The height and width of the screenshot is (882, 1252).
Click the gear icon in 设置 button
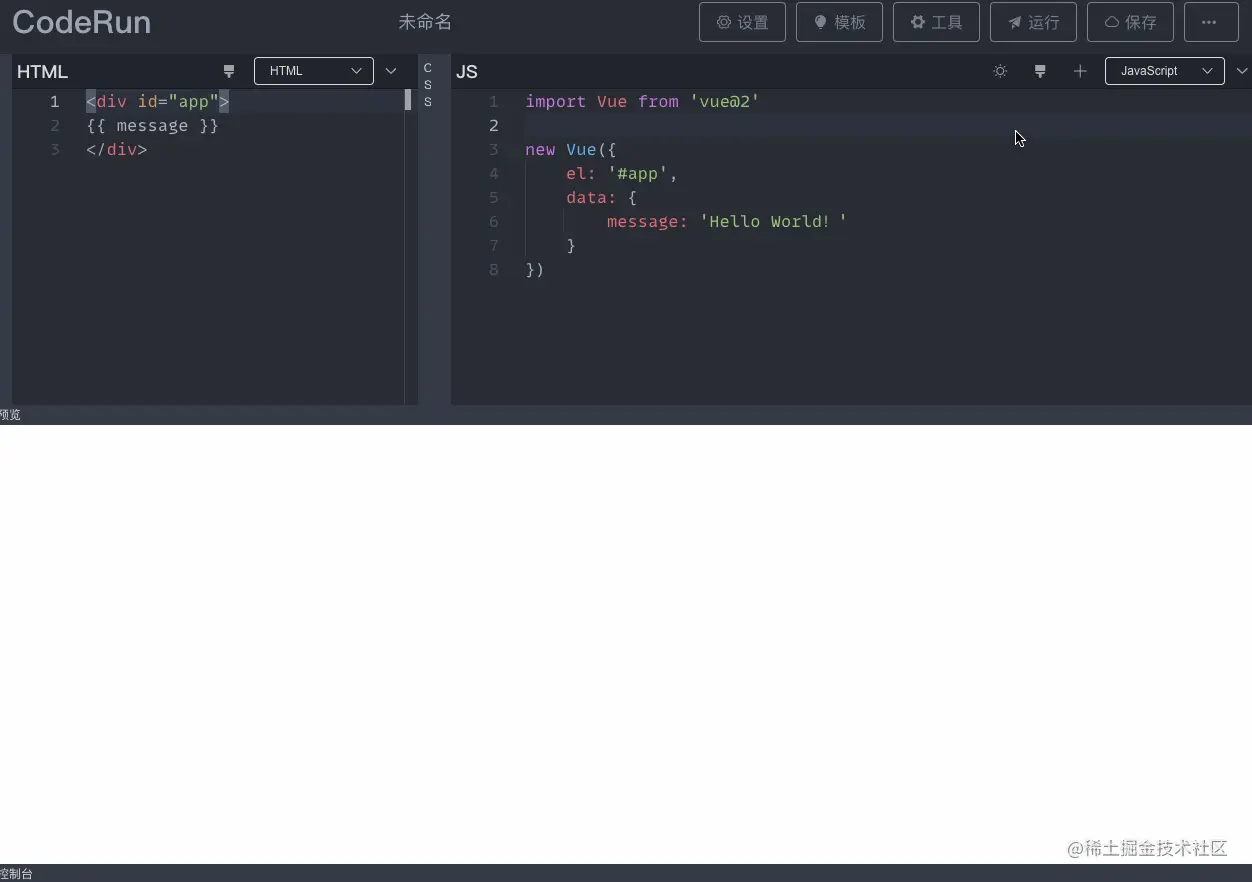[x=724, y=22]
